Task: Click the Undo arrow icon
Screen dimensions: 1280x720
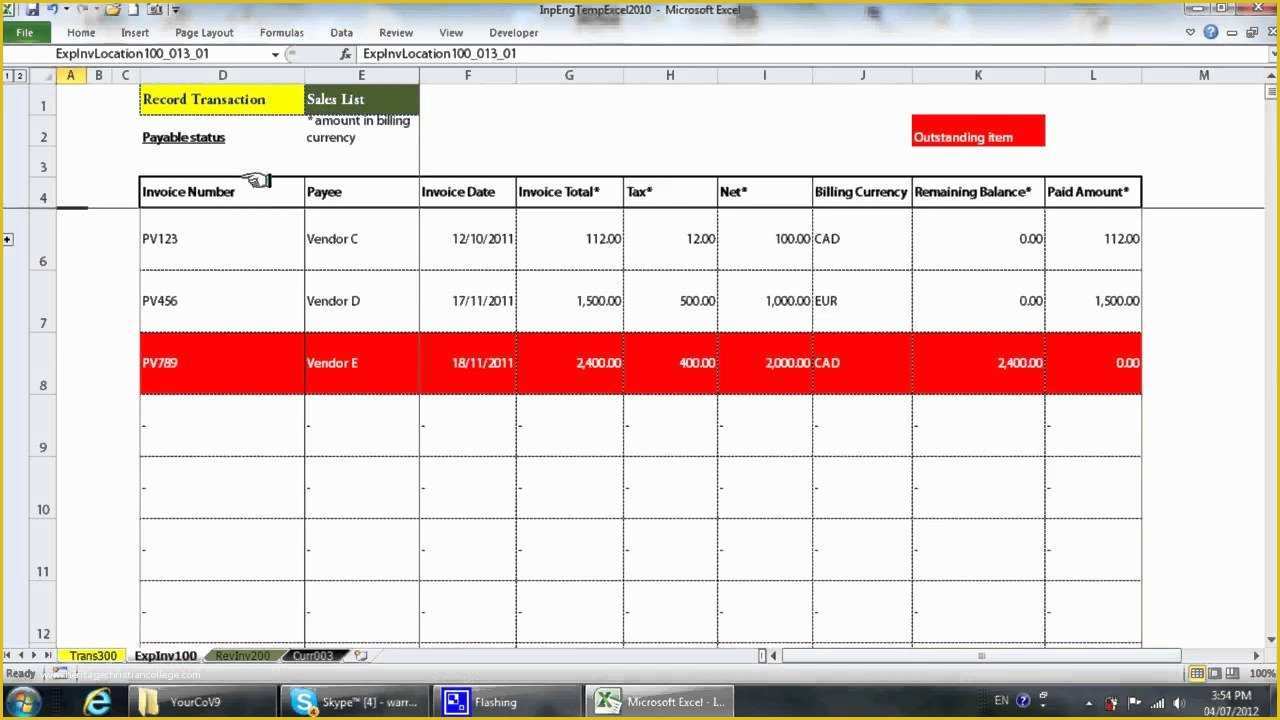Action: tap(52, 10)
